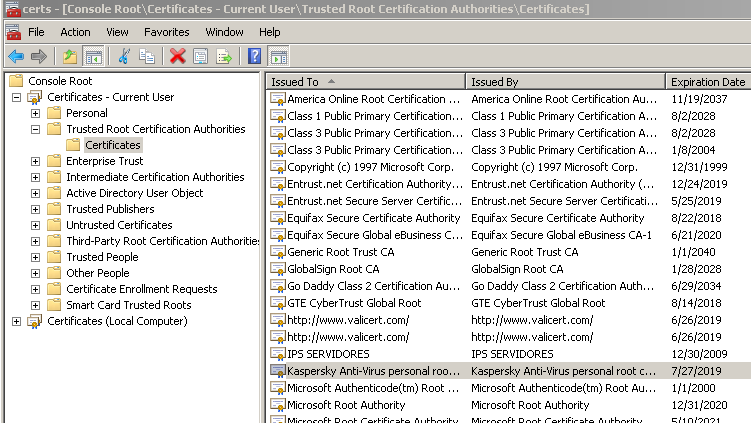751x423 pixels.
Task: Sort by Issued To column header
Action: [366, 82]
